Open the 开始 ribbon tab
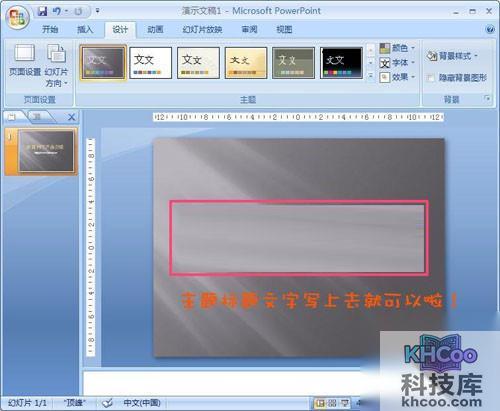Image resolution: width=500 pixels, height=411 pixels. (50, 29)
